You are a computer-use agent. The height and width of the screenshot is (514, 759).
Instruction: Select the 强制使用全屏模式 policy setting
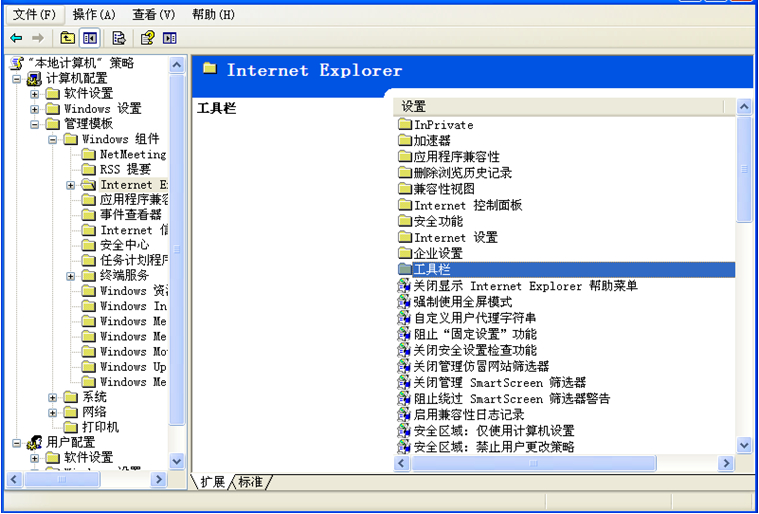[462, 302]
